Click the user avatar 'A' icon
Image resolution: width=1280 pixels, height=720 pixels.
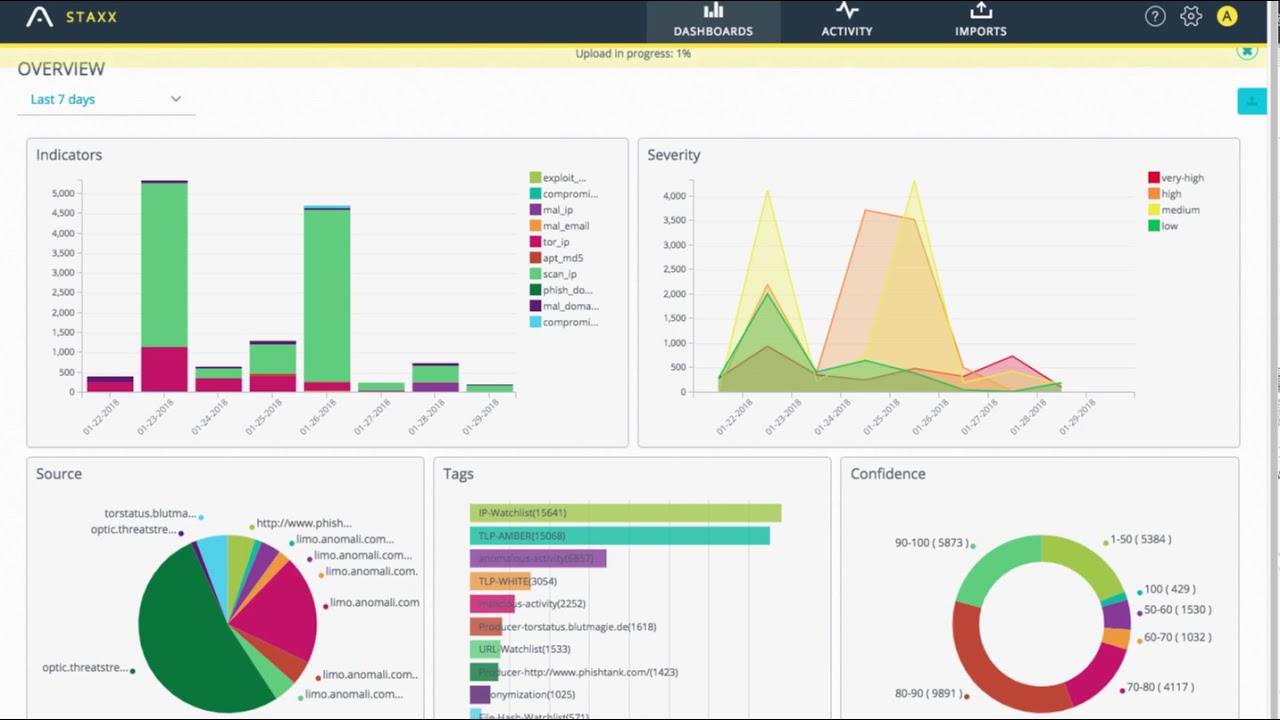(x=1227, y=16)
